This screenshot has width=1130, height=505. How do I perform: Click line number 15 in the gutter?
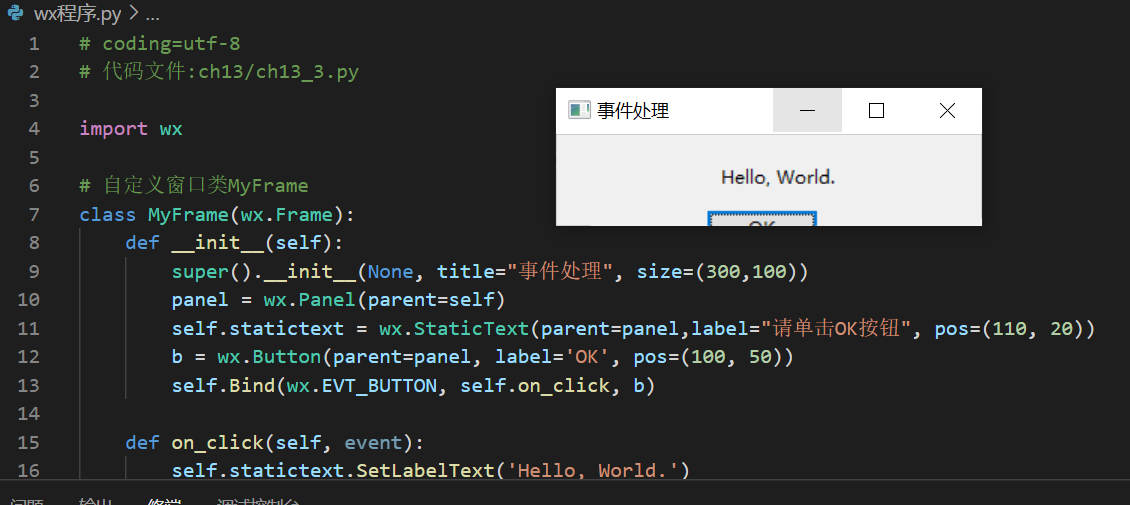point(29,442)
